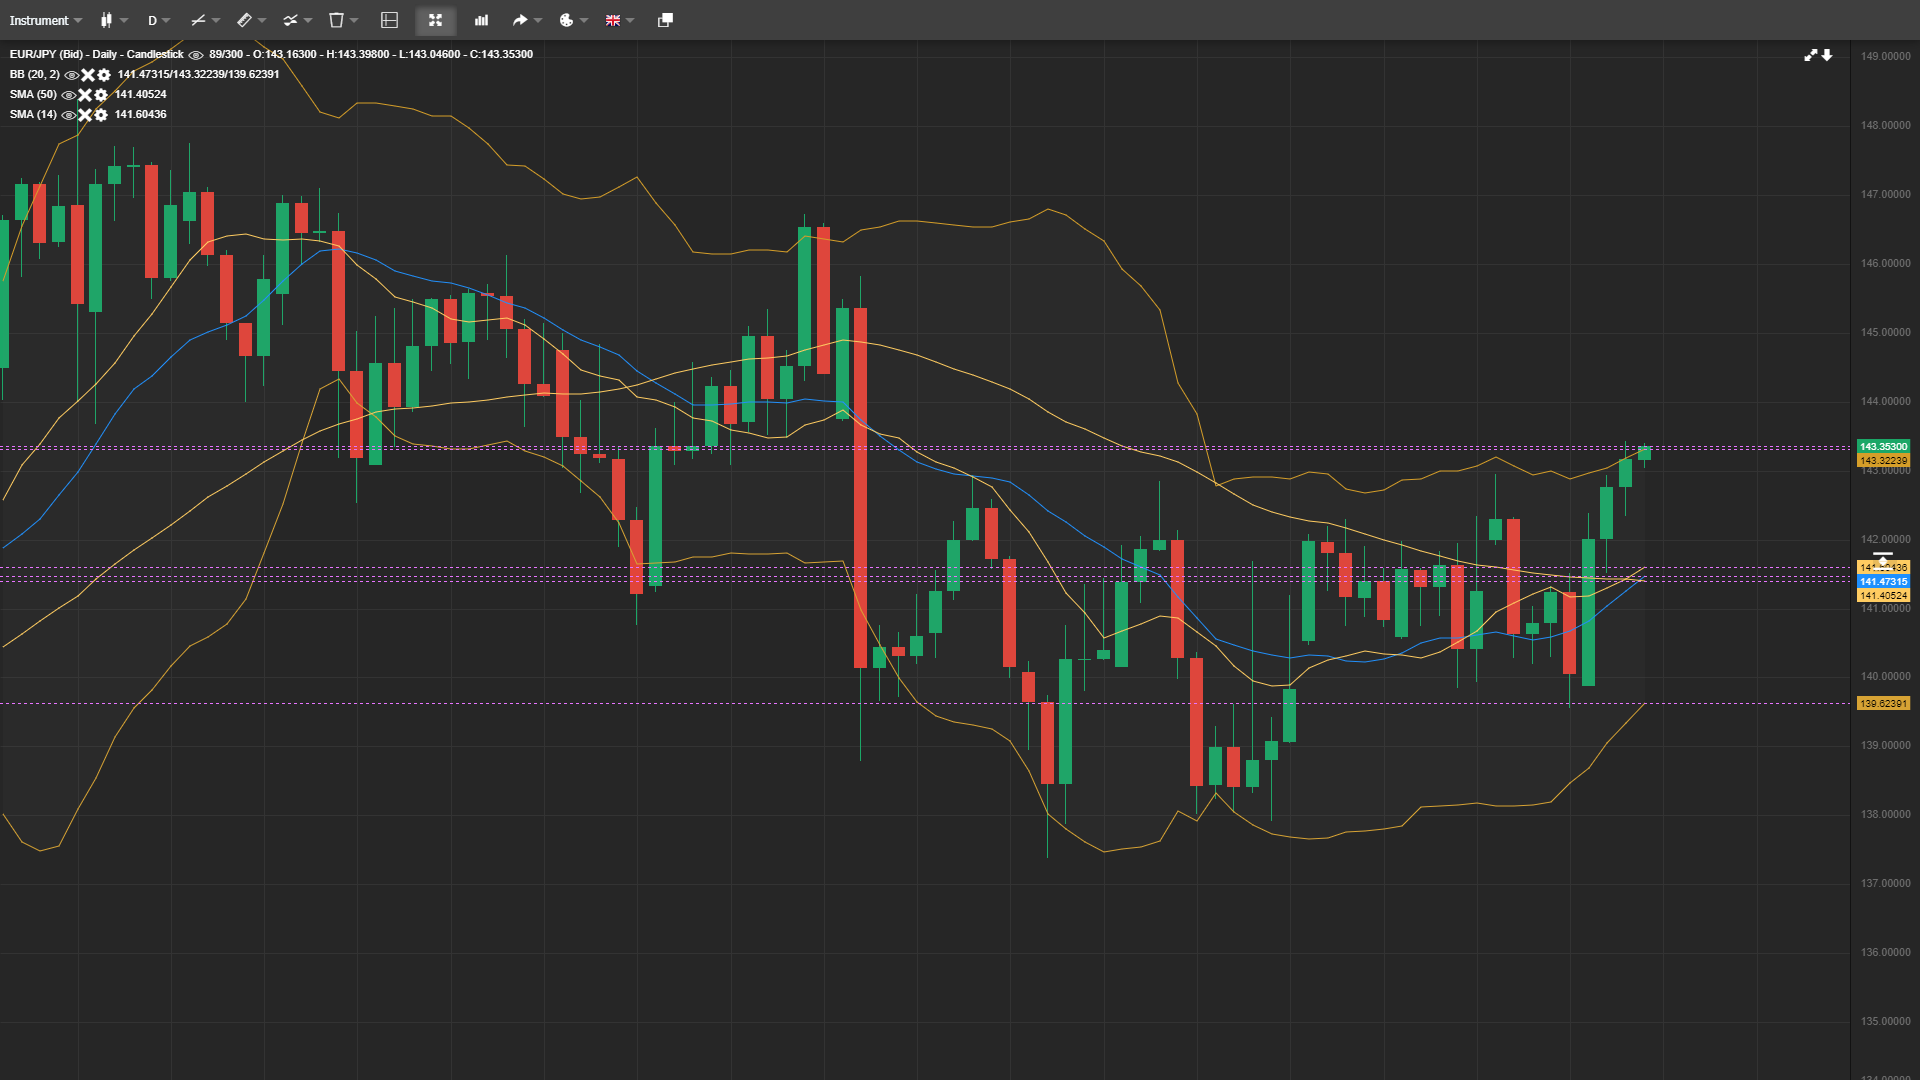The width and height of the screenshot is (1920, 1080).
Task: Open the drawing trendline tool
Action: pos(198,20)
